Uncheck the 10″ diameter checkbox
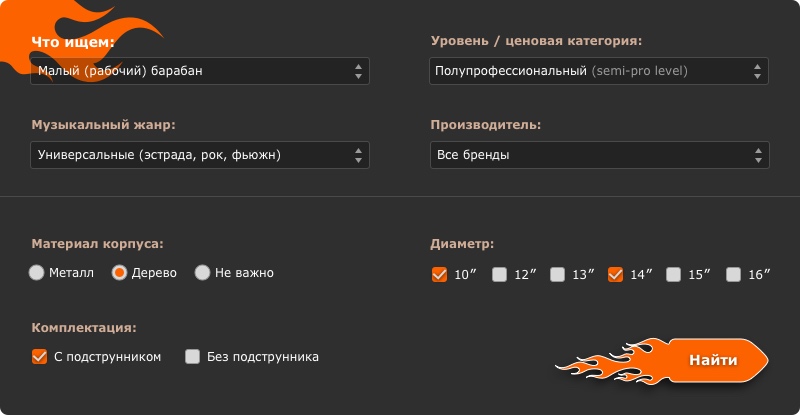800x415 pixels. tap(439, 274)
